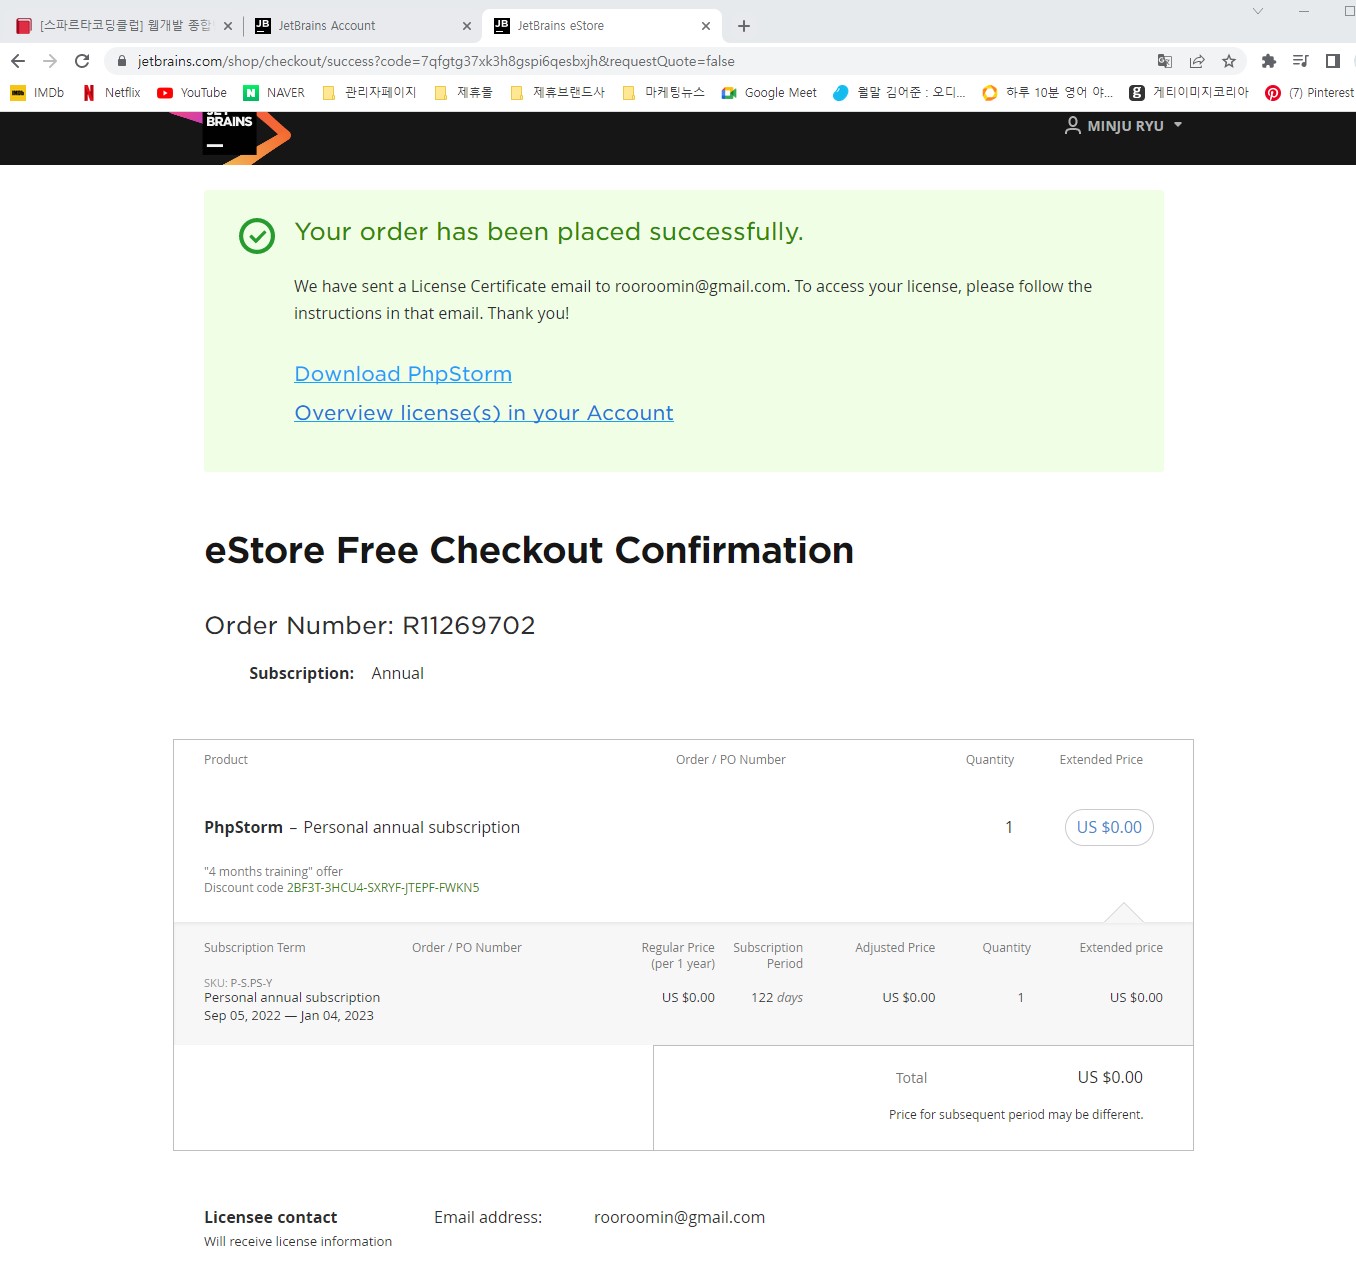This screenshot has width=1356, height=1267.
Task: Open the 게티이미지코리아 bookmark
Action: pos(1189,93)
